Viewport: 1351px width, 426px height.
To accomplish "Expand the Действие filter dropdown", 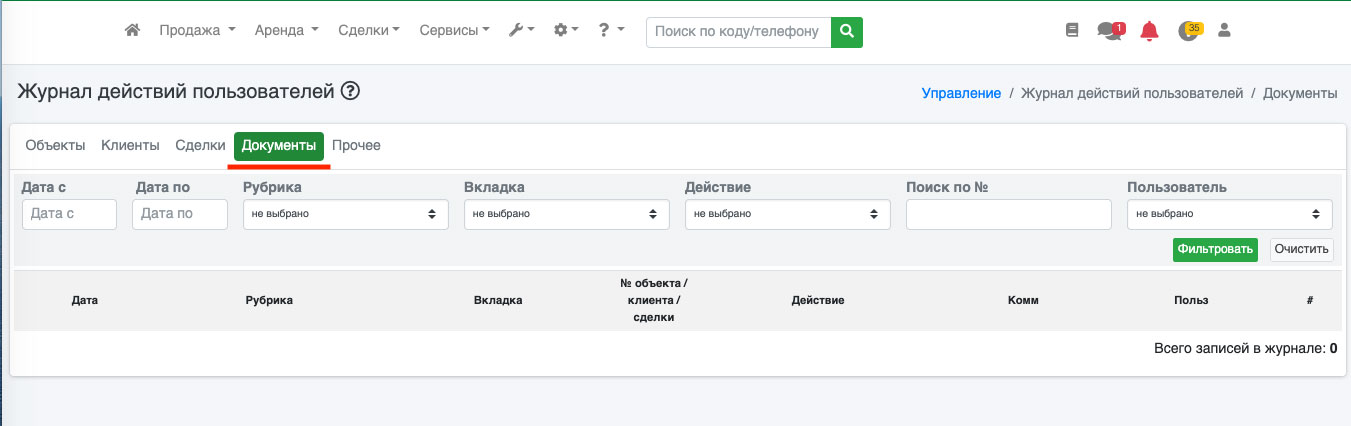I will pos(787,214).
